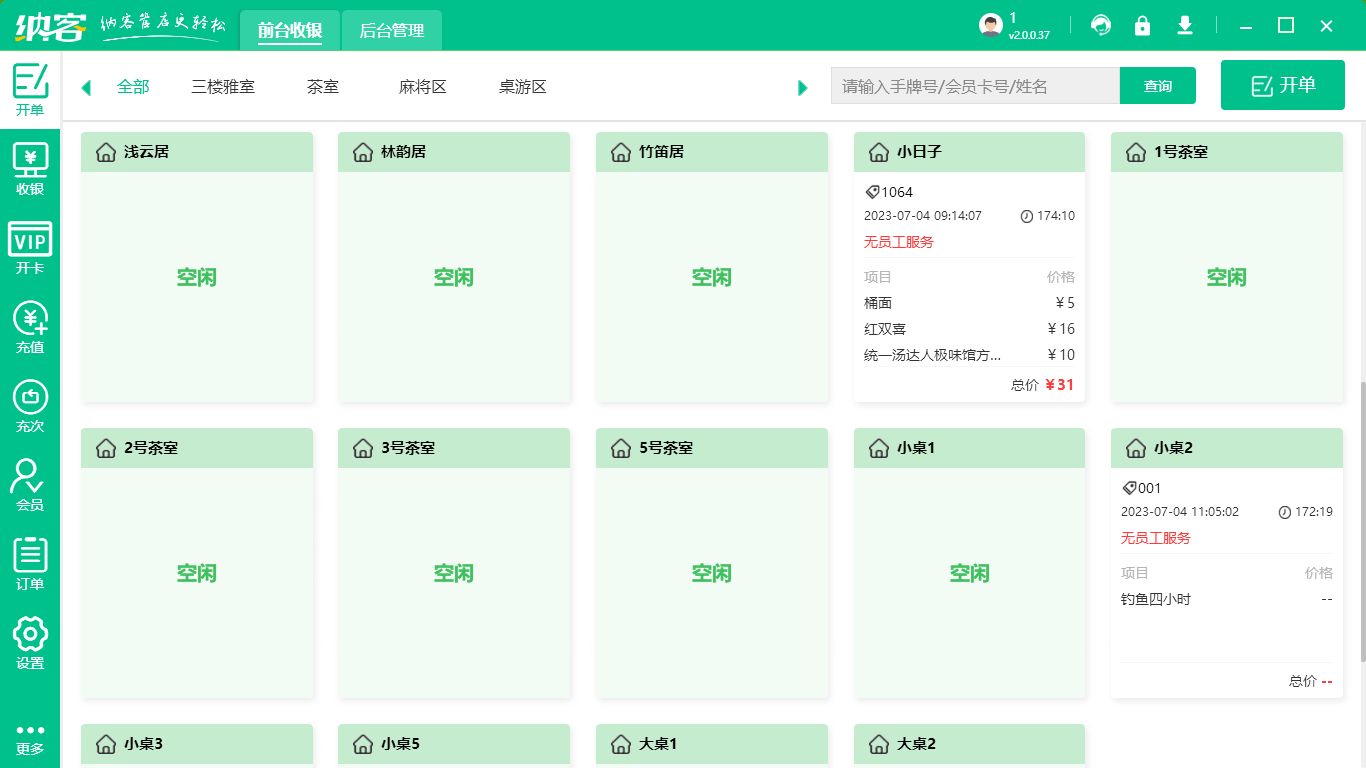Click the lock screen icon in titlebar
The image size is (1366, 768).
(1143, 25)
